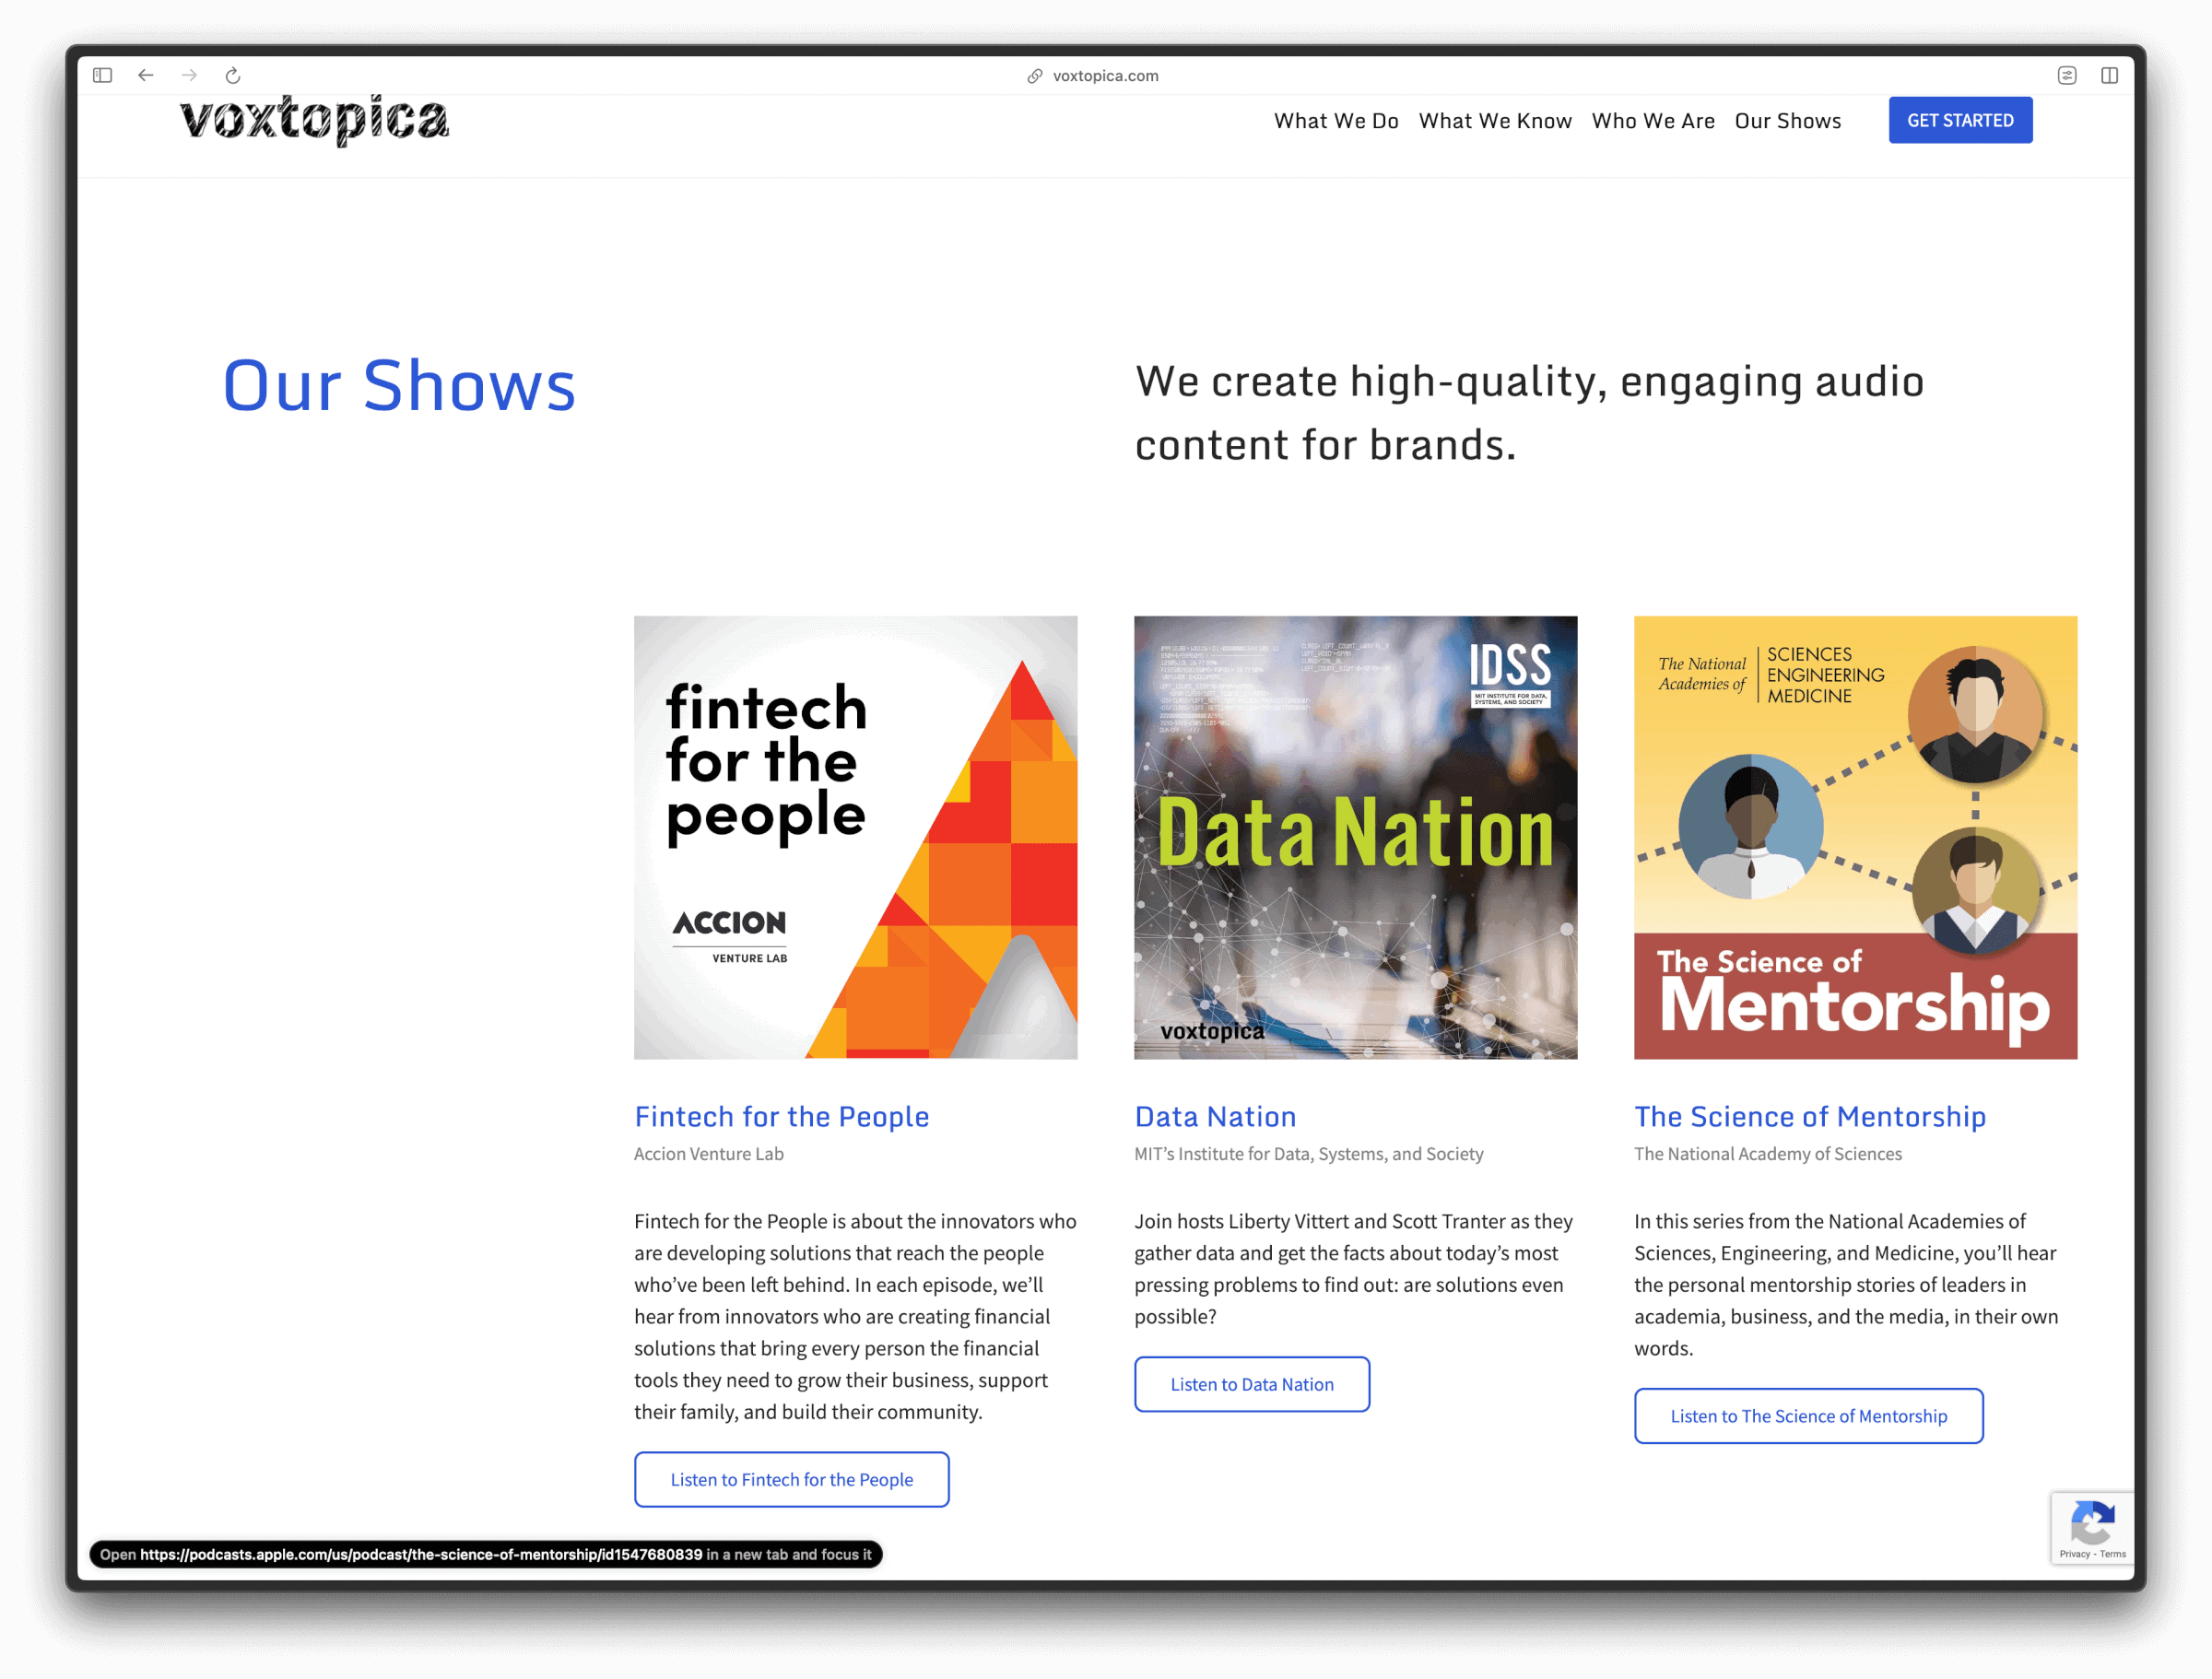Click Listen to Fintech for the People

coord(791,1479)
